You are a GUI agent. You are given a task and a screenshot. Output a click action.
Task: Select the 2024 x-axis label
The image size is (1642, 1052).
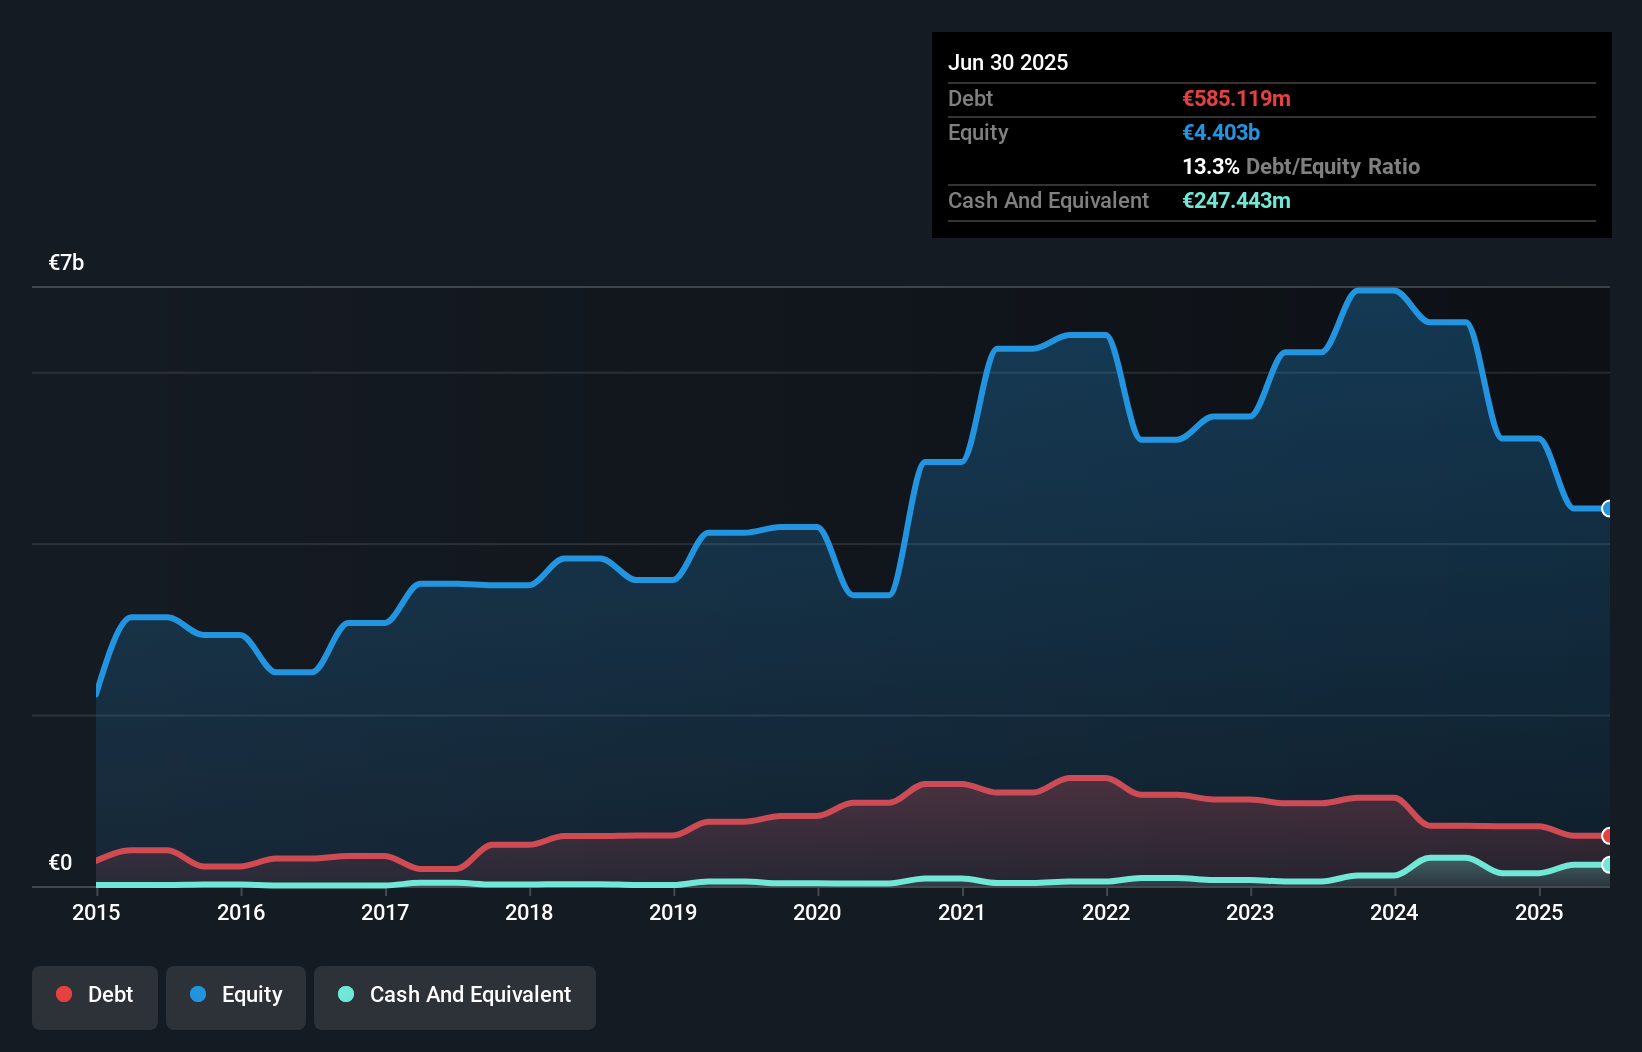[1394, 912]
